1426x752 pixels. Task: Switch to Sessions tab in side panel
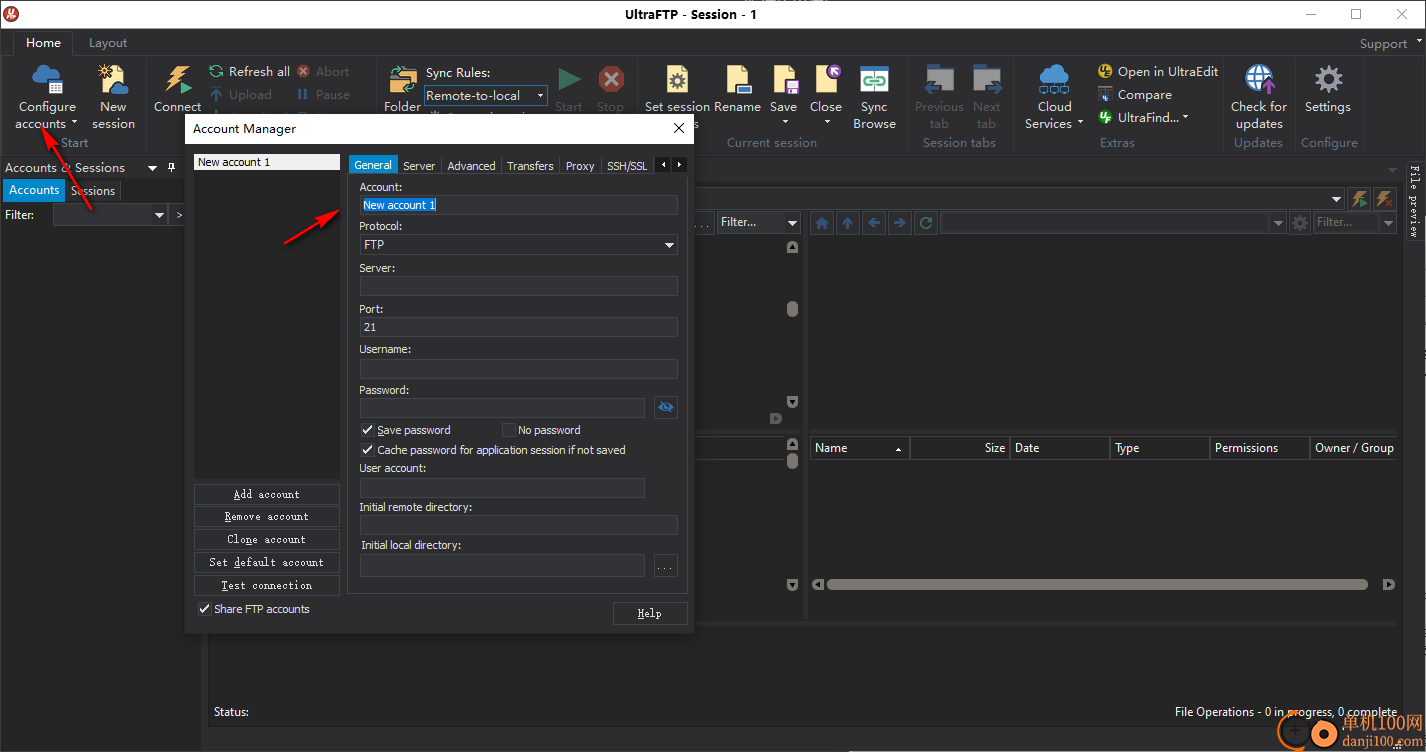(x=93, y=191)
